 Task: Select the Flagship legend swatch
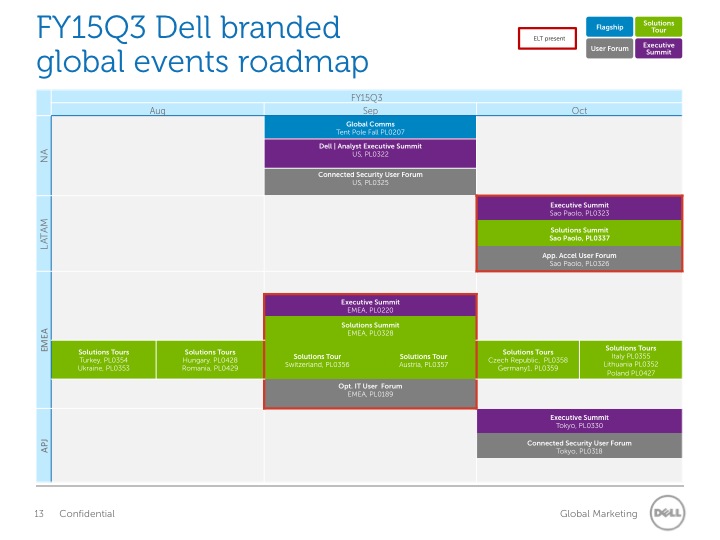pyautogui.click(x=609, y=27)
